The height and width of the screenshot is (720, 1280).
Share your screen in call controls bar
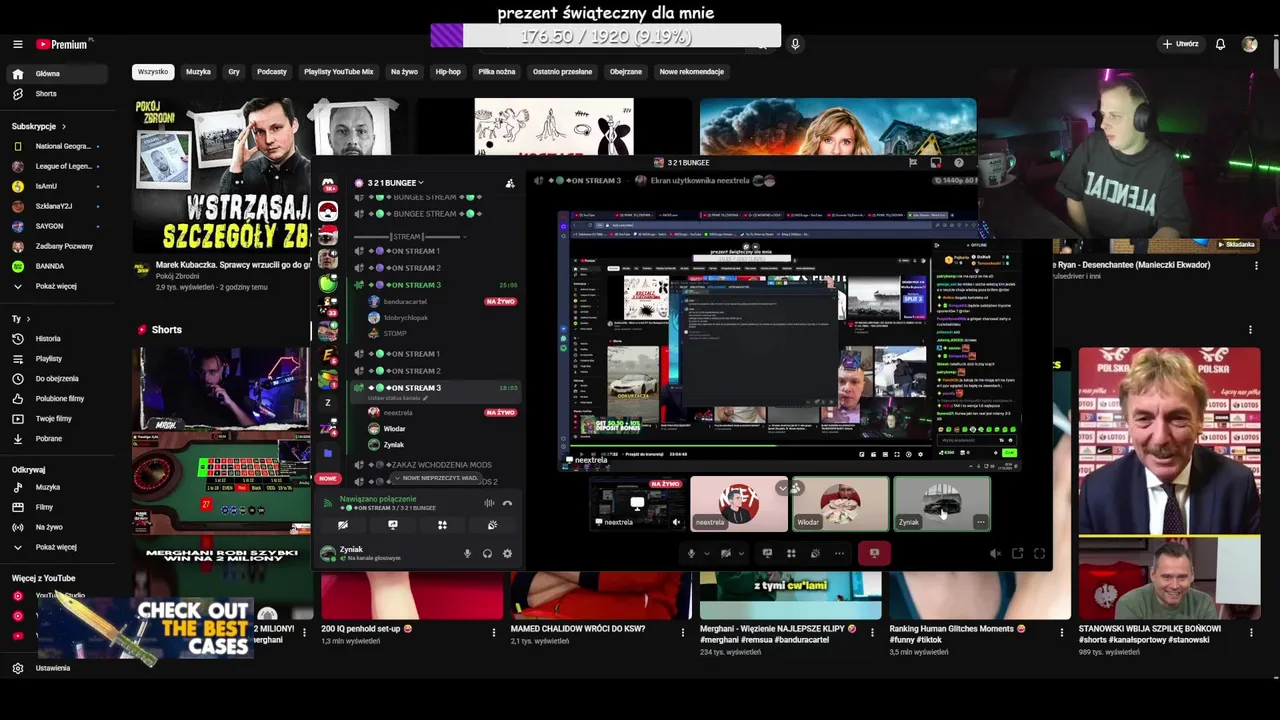tap(767, 553)
